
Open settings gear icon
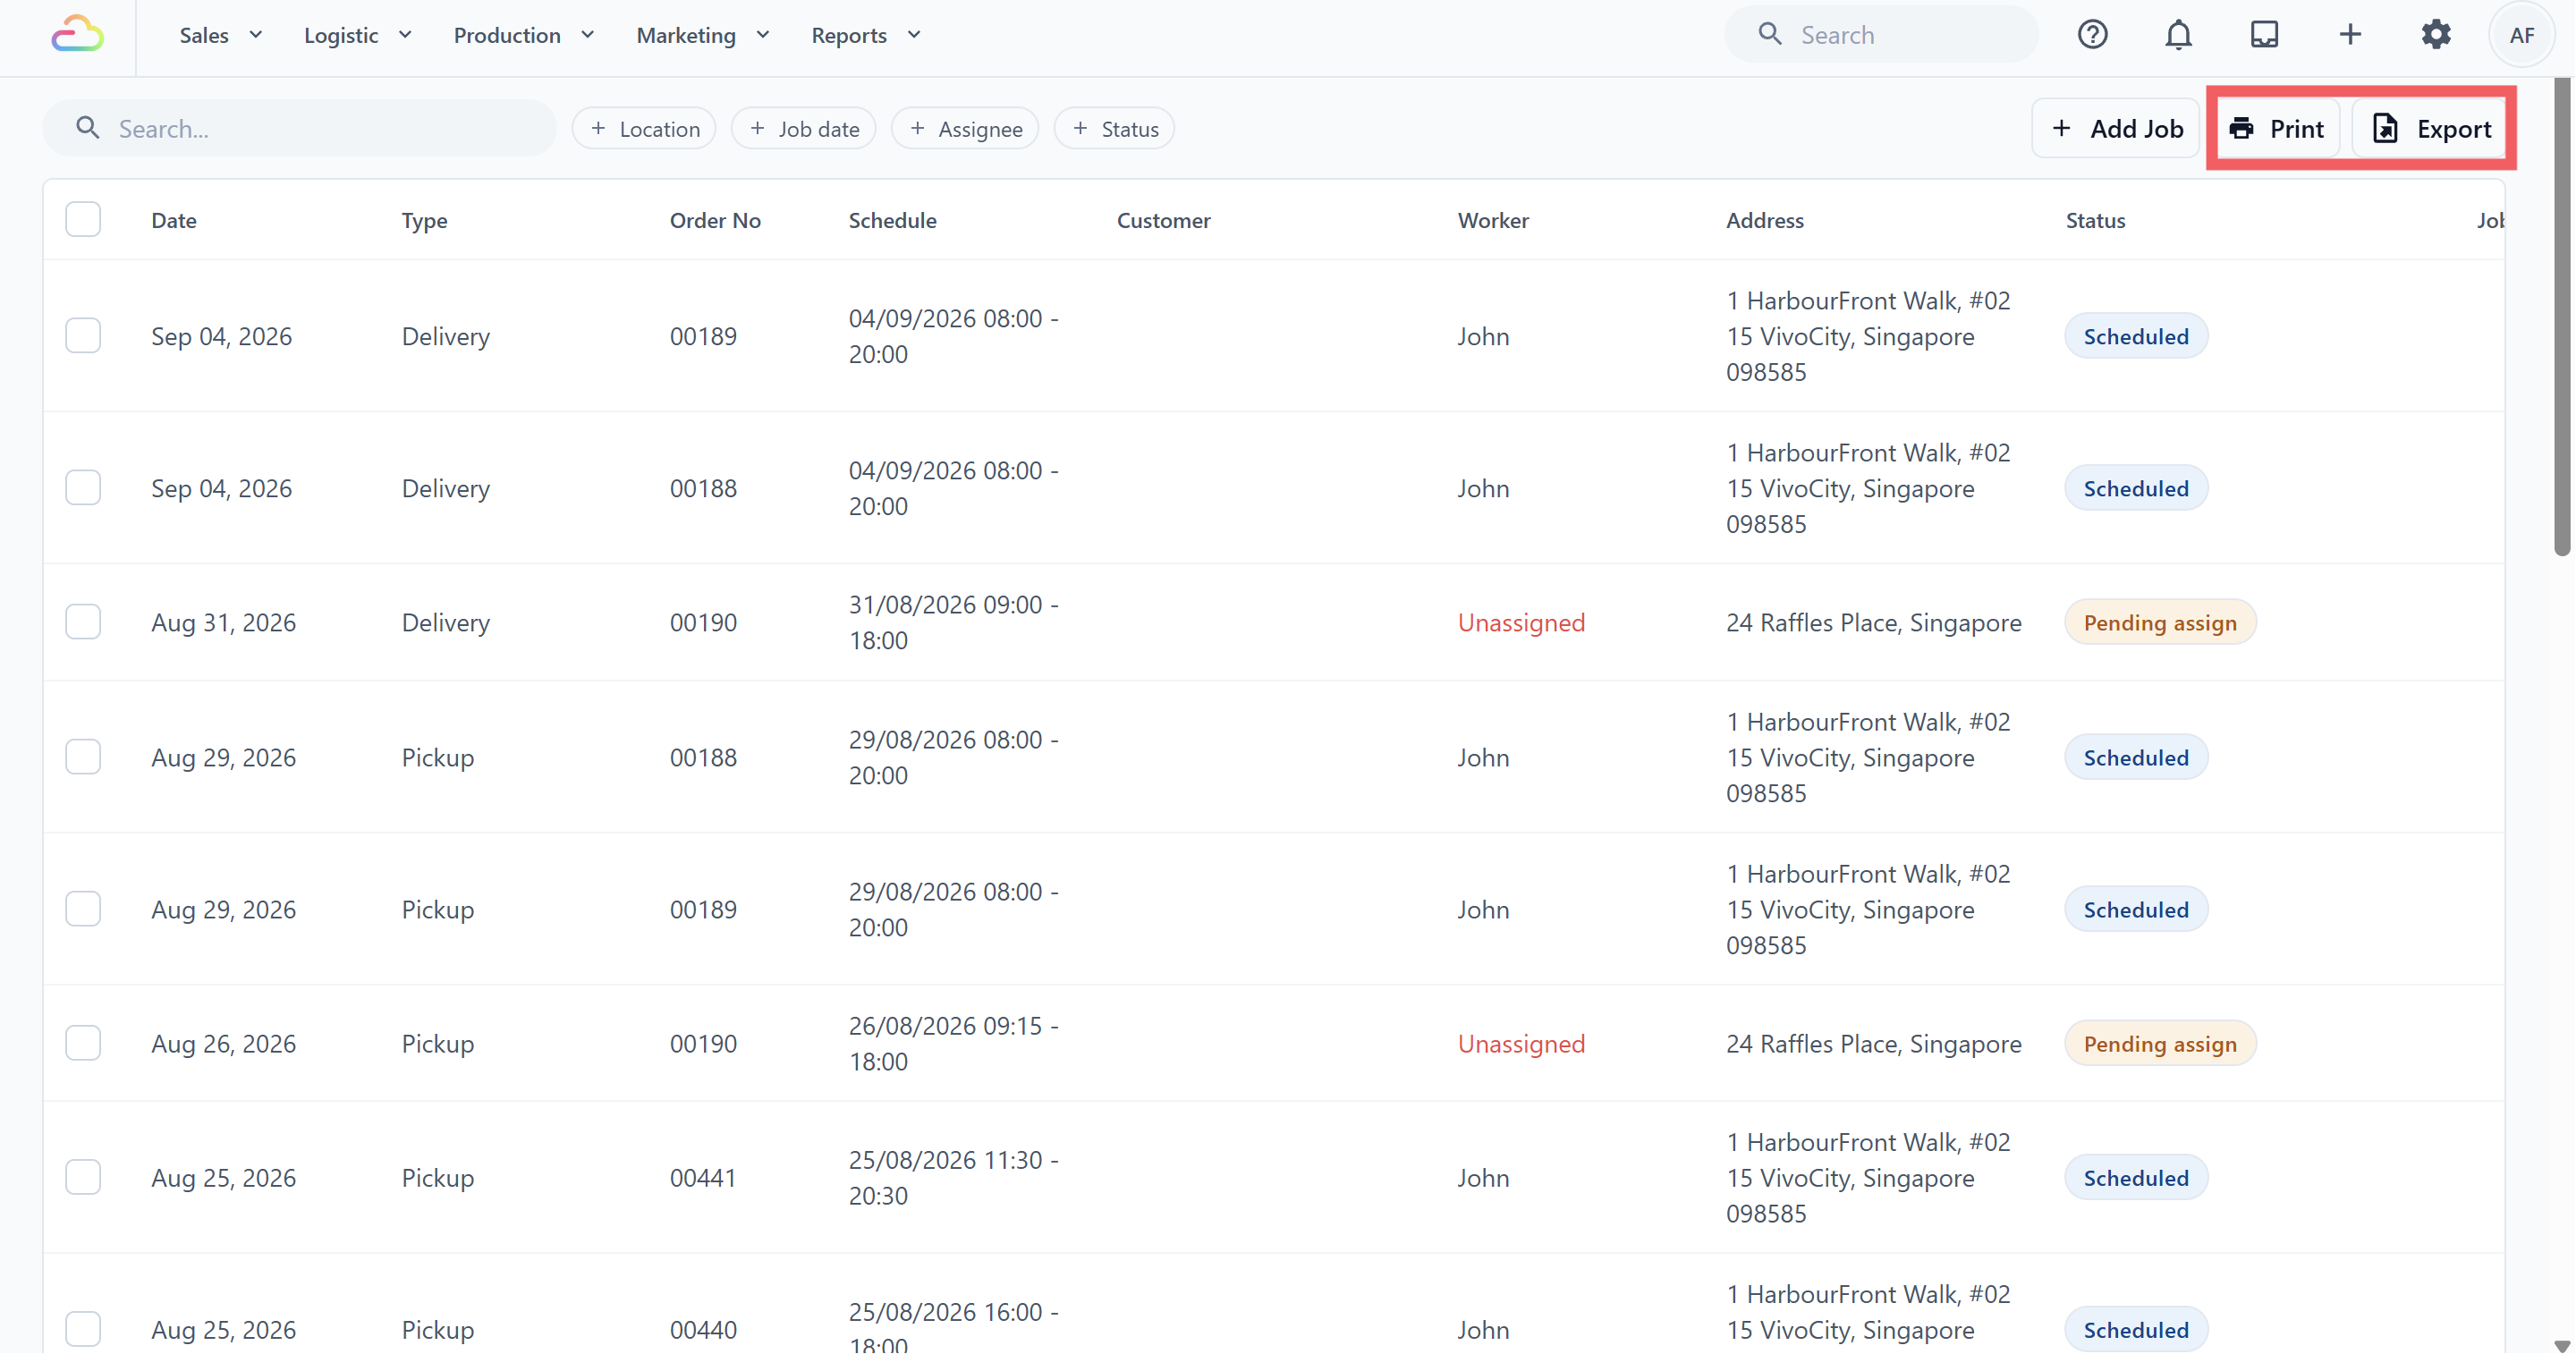2436,35
